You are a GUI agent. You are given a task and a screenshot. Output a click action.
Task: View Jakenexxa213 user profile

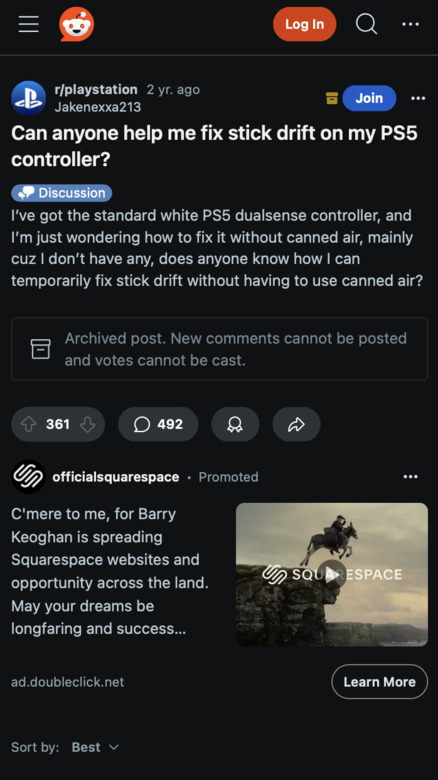pyautogui.click(x=98, y=107)
